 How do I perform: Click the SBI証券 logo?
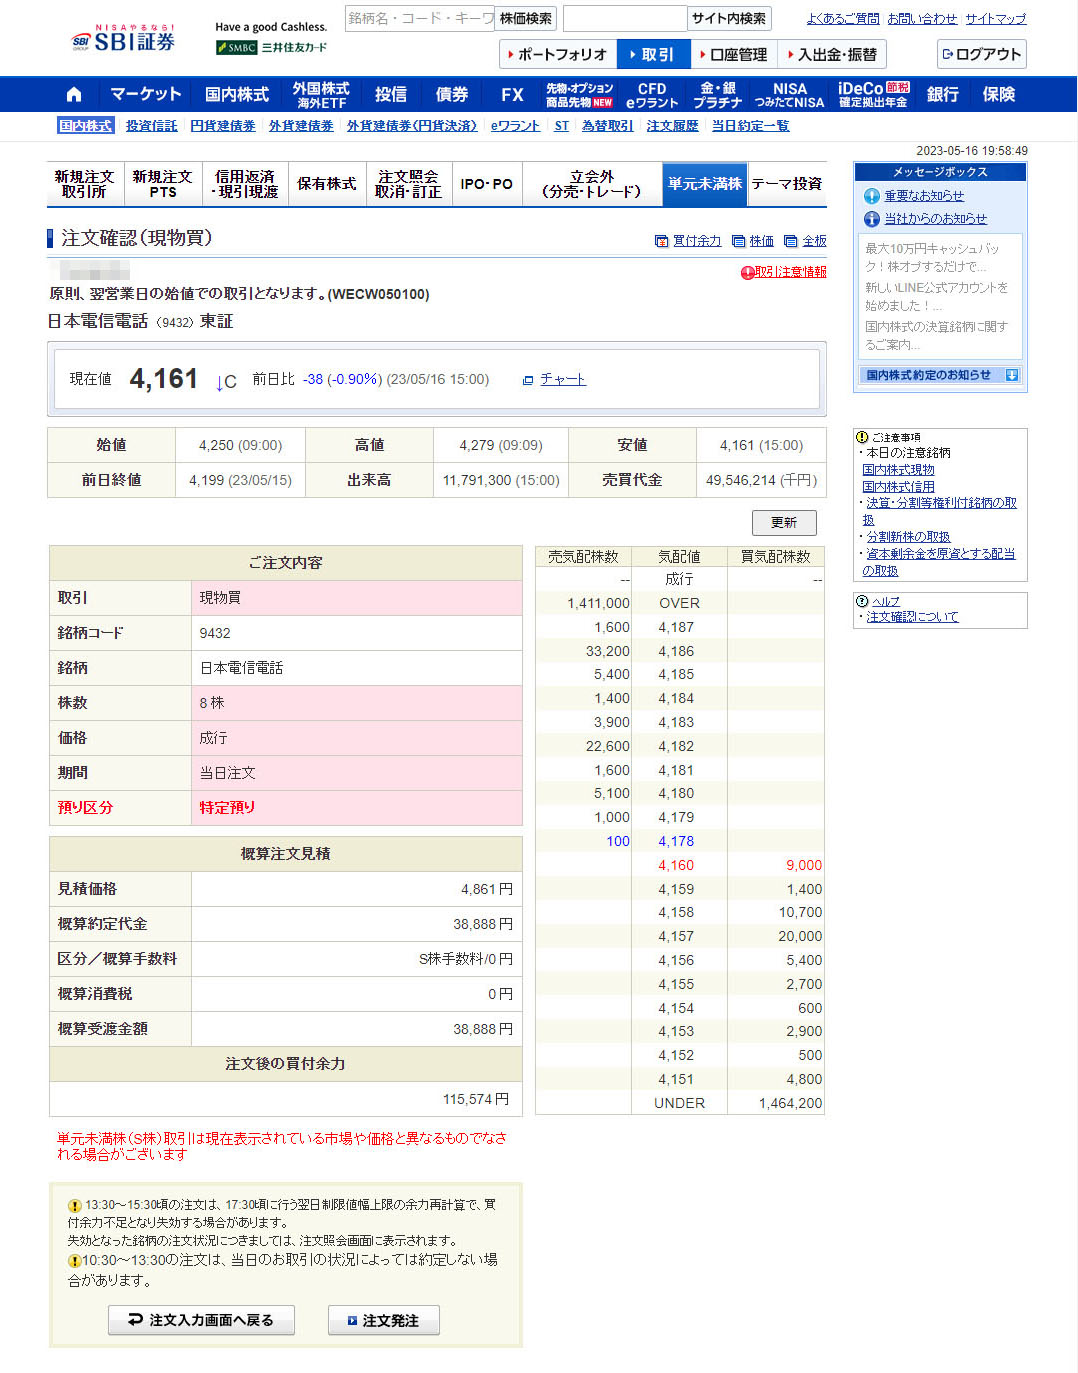click(123, 39)
